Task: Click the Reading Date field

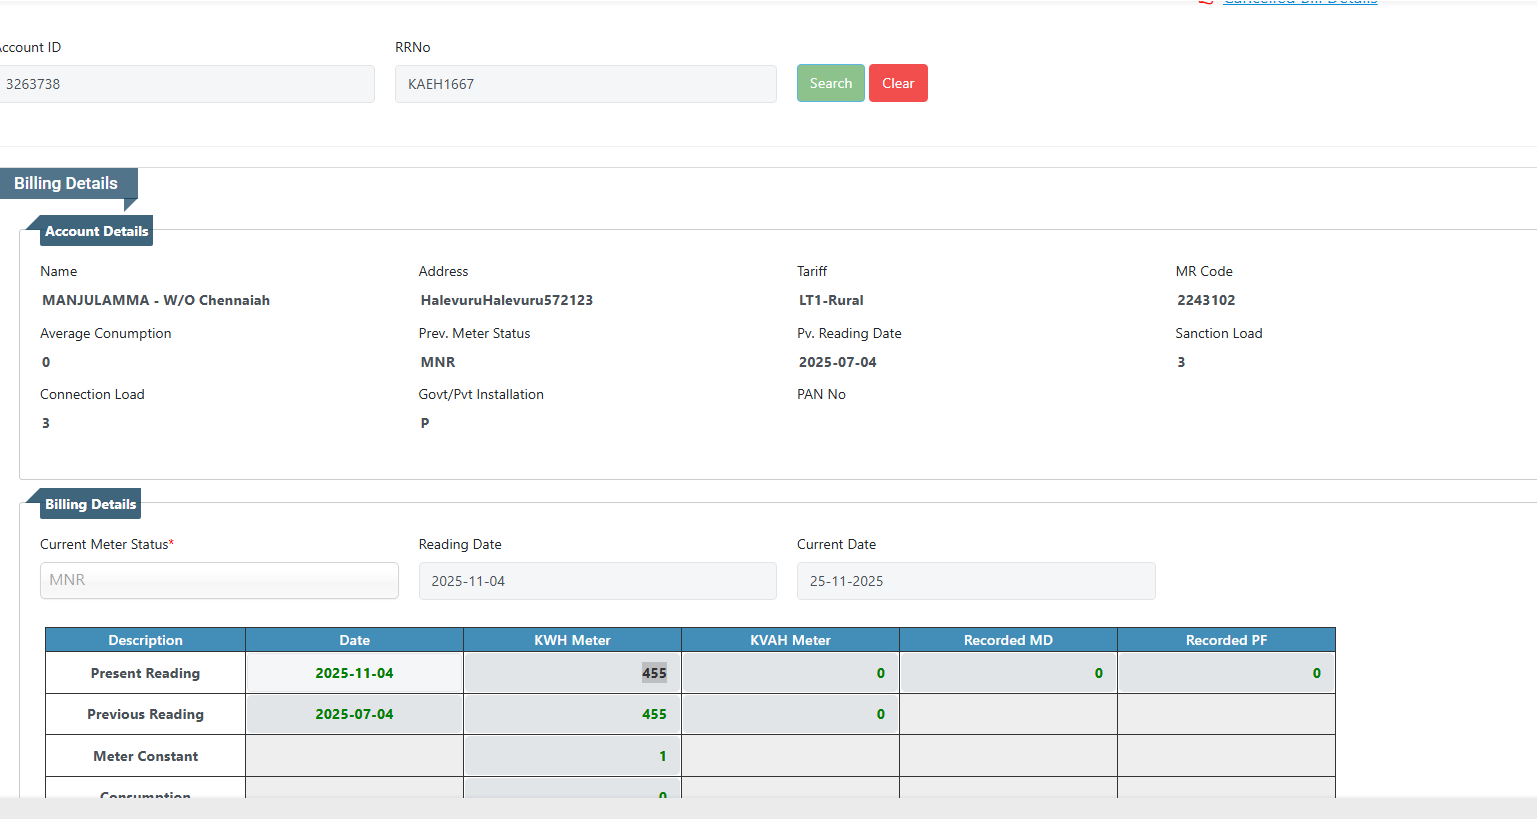Action: point(597,581)
